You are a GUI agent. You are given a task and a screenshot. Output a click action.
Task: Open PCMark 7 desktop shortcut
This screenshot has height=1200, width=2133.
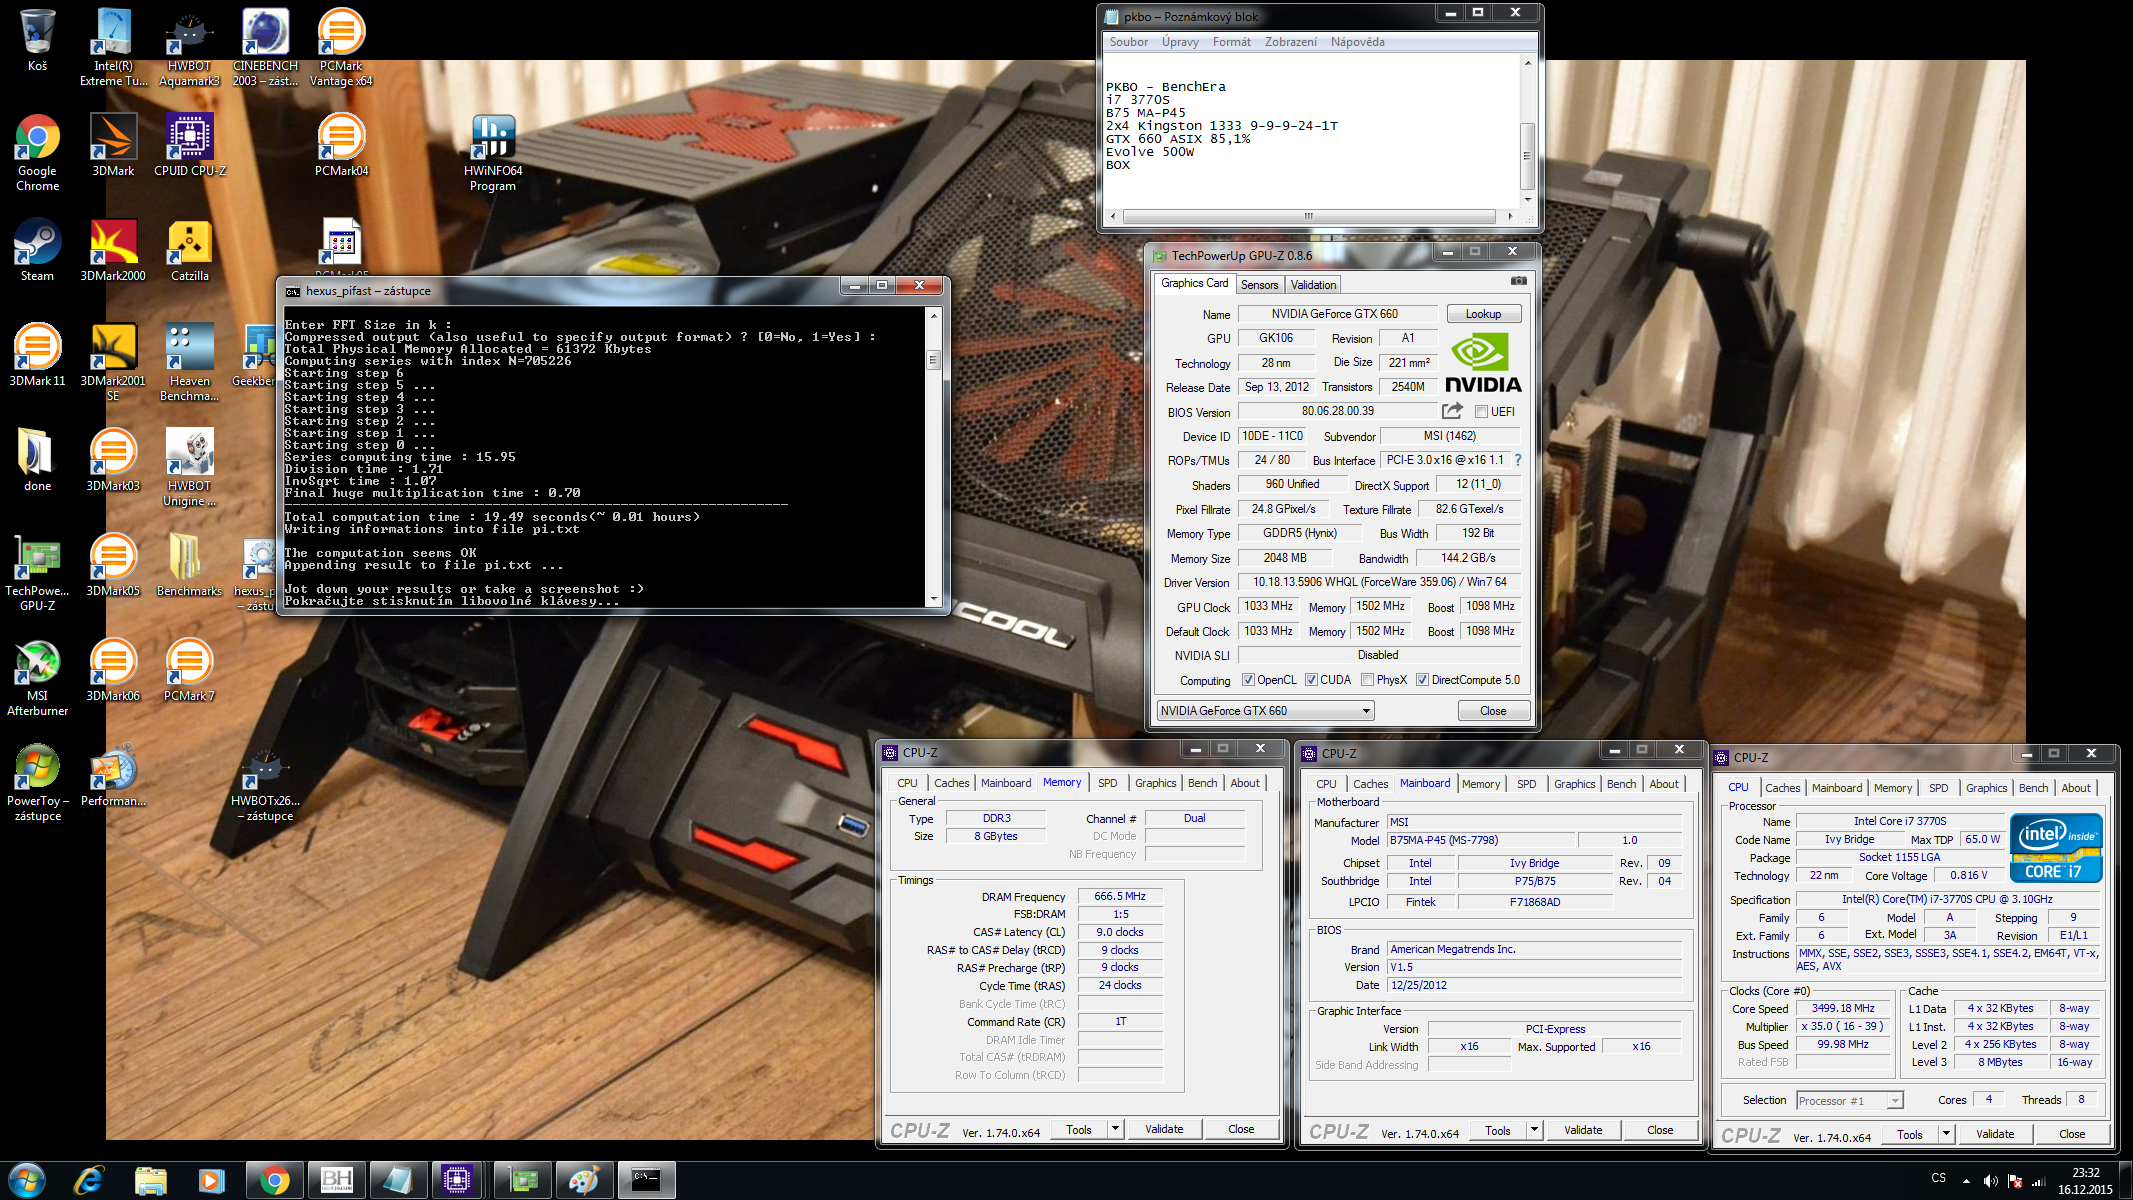coord(189,670)
